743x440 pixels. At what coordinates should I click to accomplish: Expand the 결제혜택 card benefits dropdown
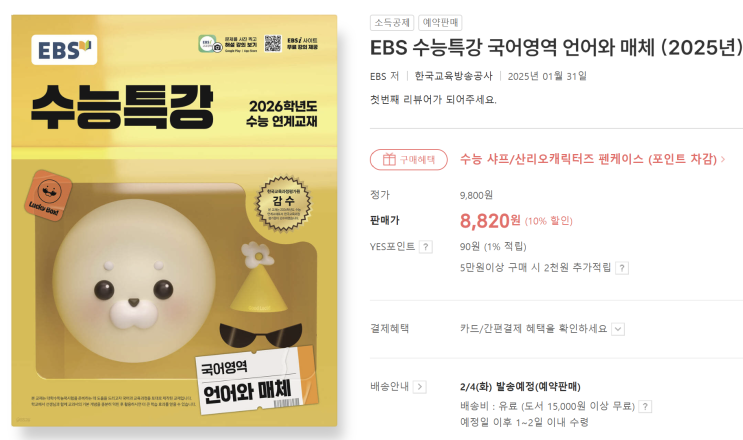pos(618,329)
